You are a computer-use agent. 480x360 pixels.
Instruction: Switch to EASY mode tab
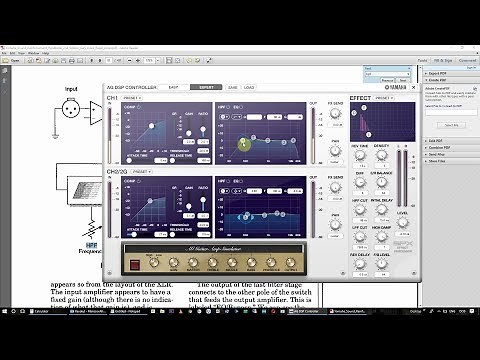pos(173,87)
